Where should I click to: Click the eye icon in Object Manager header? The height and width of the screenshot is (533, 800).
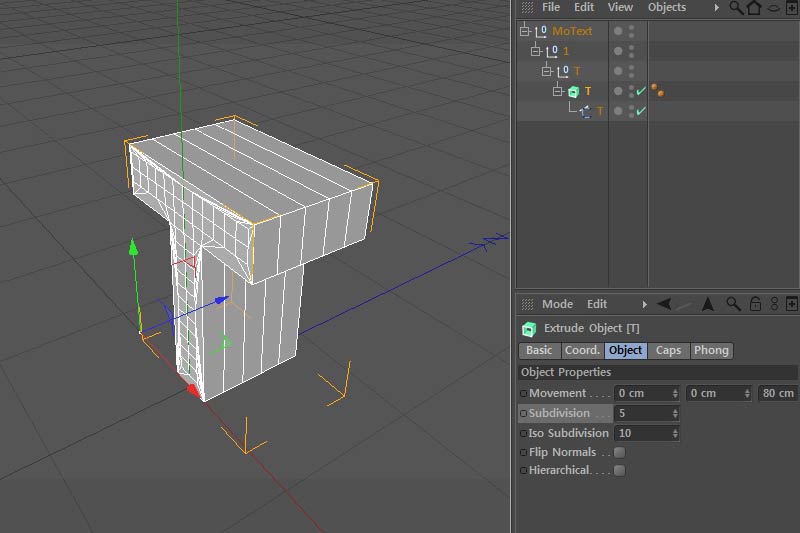(774, 7)
